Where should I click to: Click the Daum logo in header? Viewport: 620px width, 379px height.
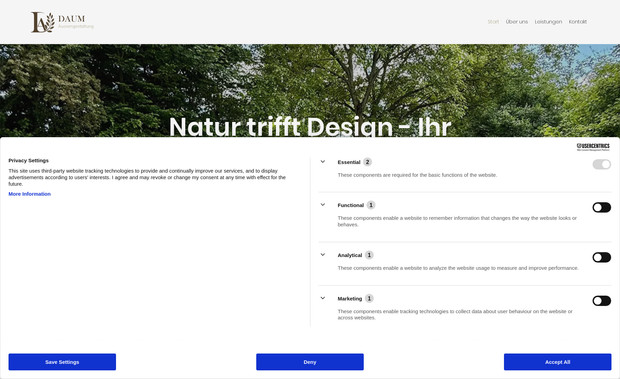[62, 22]
